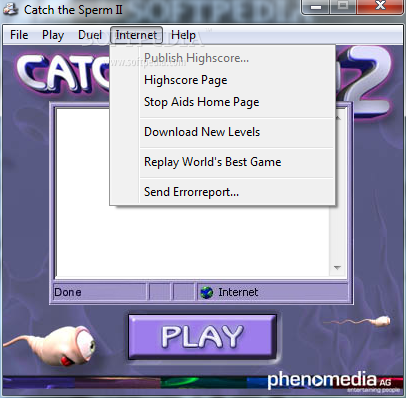
Task: Open the File menu
Action: pyautogui.click(x=19, y=35)
